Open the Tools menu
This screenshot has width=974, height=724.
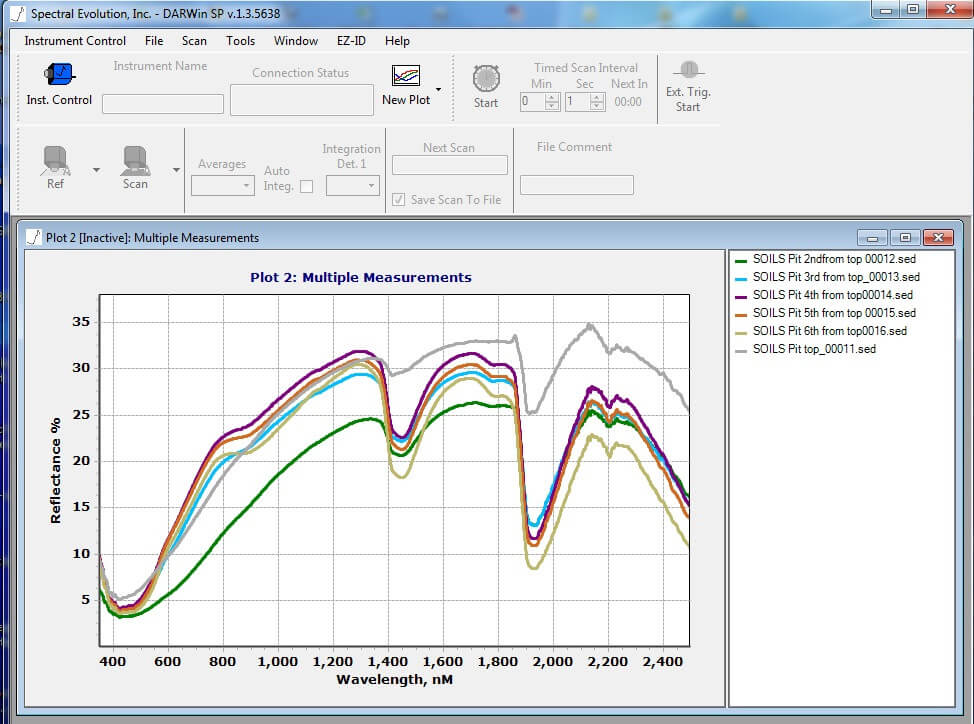[x=239, y=41]
